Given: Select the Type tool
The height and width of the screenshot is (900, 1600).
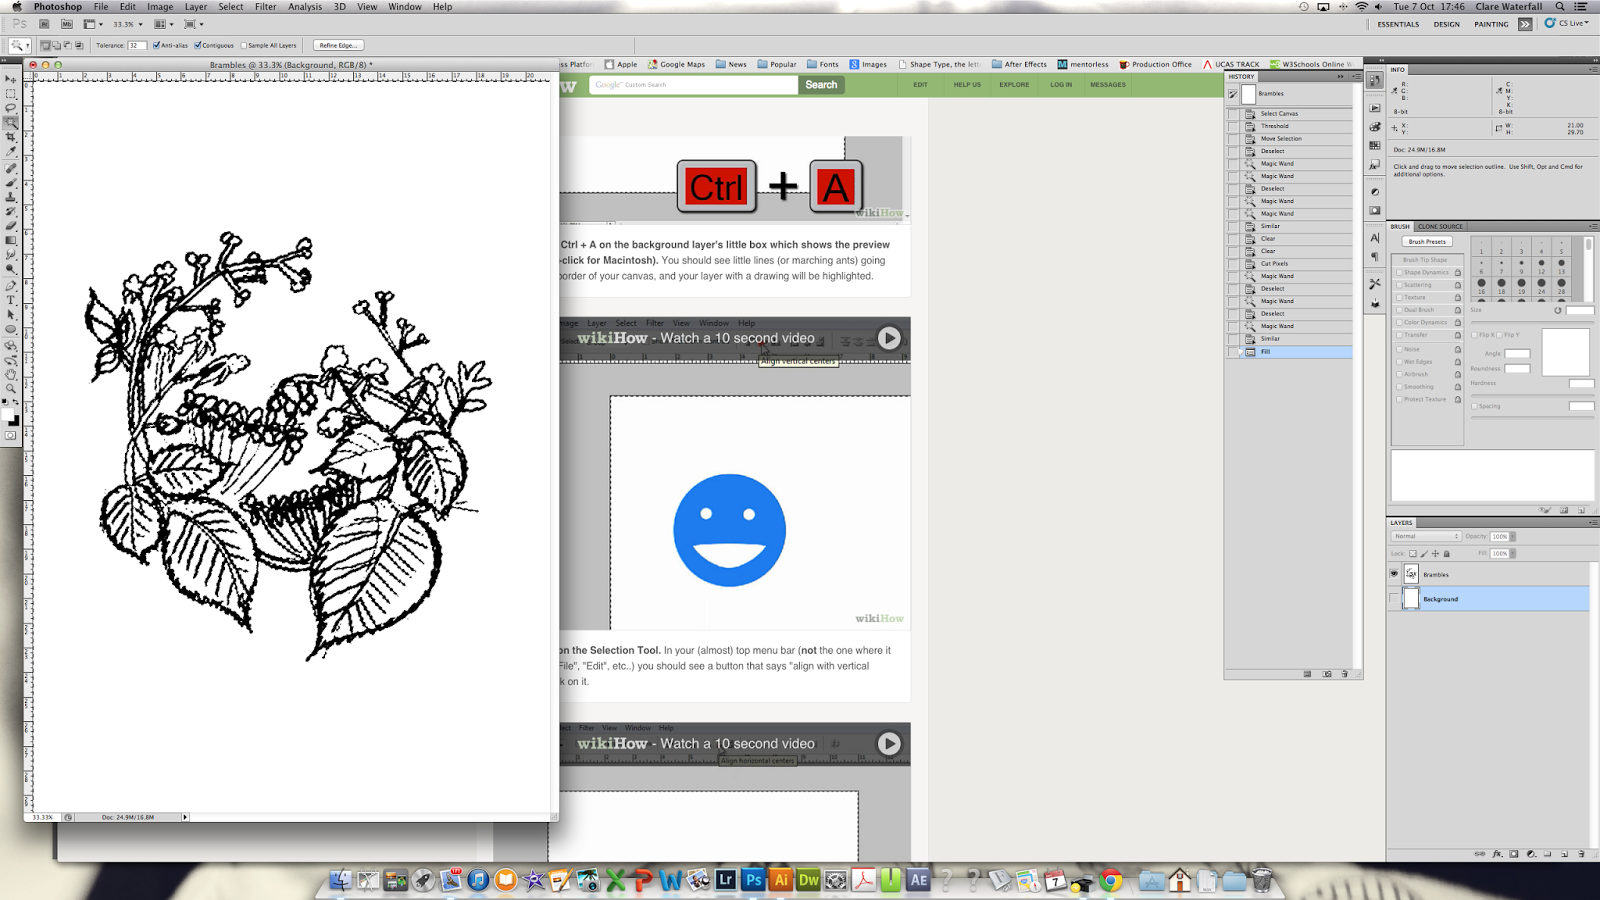Looking at the screenshot, I should coord(11,300).
